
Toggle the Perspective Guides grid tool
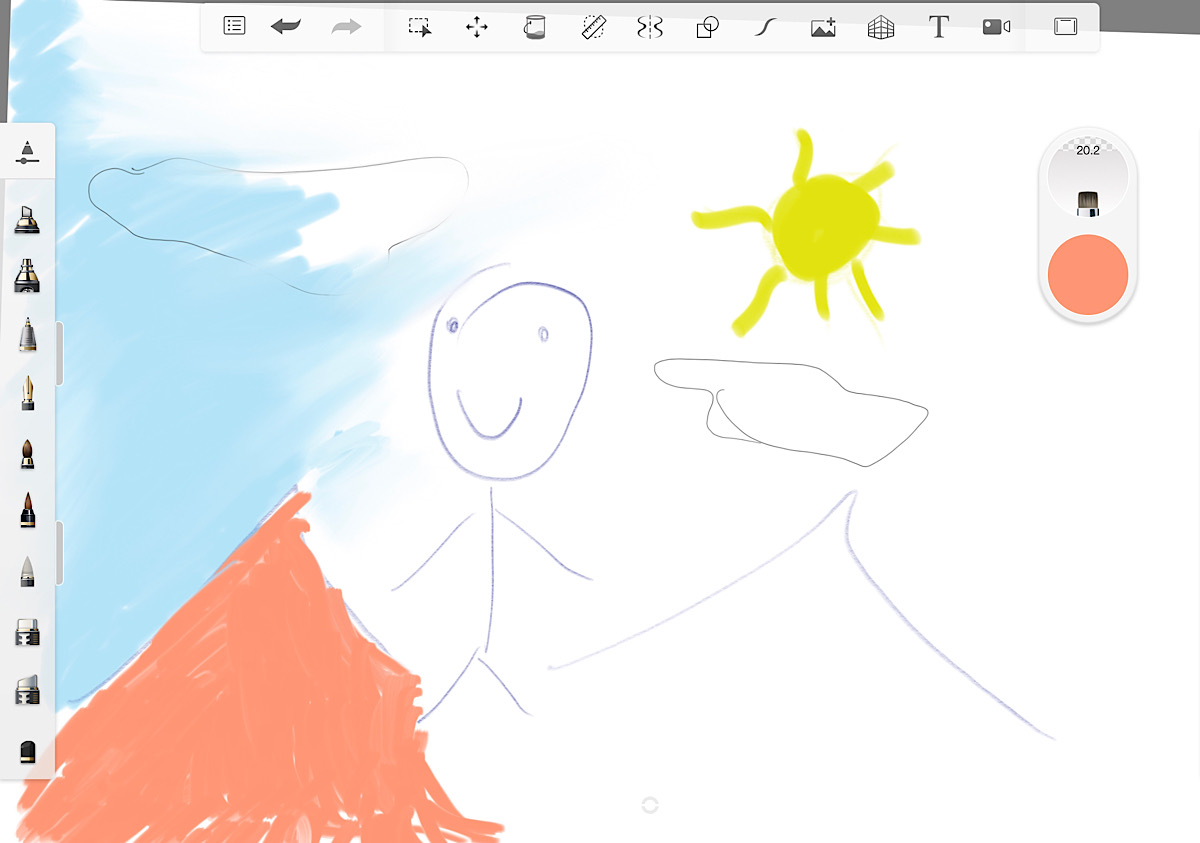(881, 27)
